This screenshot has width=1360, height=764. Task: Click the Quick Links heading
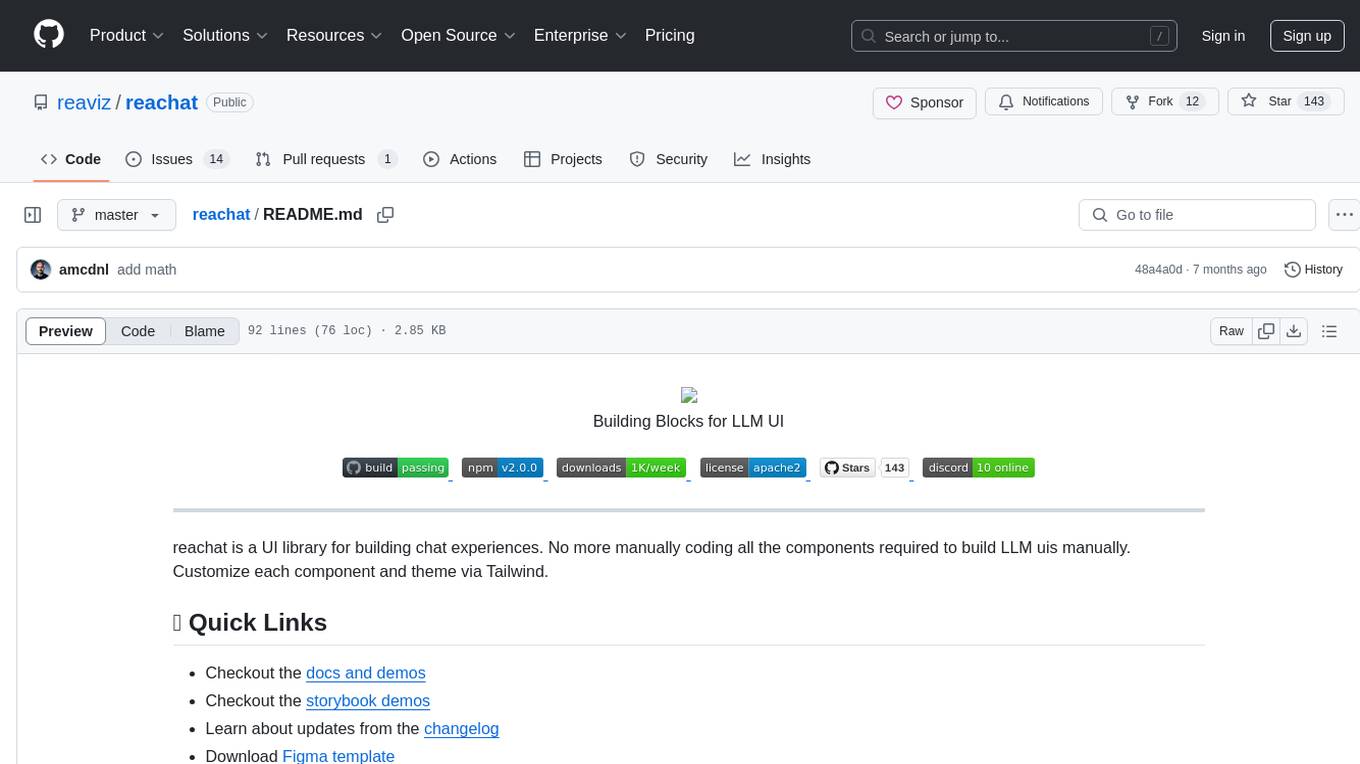pyautogui.click(x=250, y=622)
